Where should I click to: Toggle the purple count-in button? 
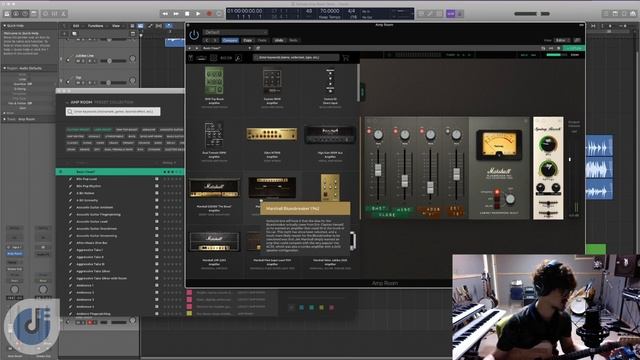coord(451,13)
